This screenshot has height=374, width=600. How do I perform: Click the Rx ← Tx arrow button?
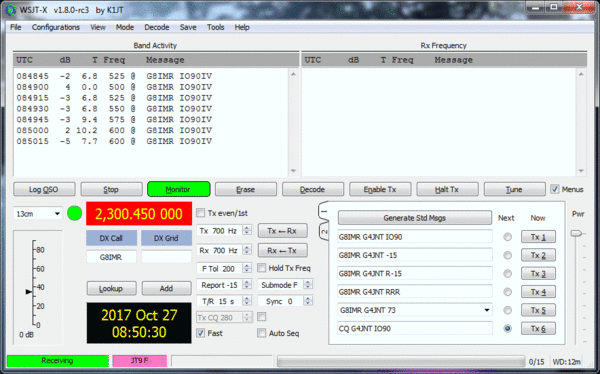[x=282, y=250]
